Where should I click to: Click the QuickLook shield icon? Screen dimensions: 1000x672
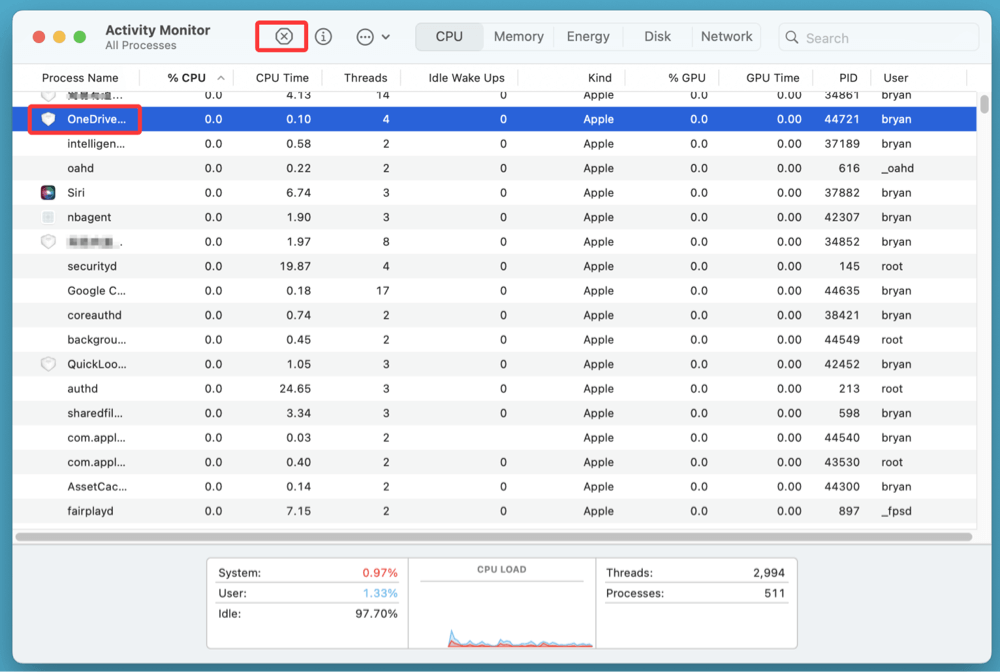(x=48, y=364)
